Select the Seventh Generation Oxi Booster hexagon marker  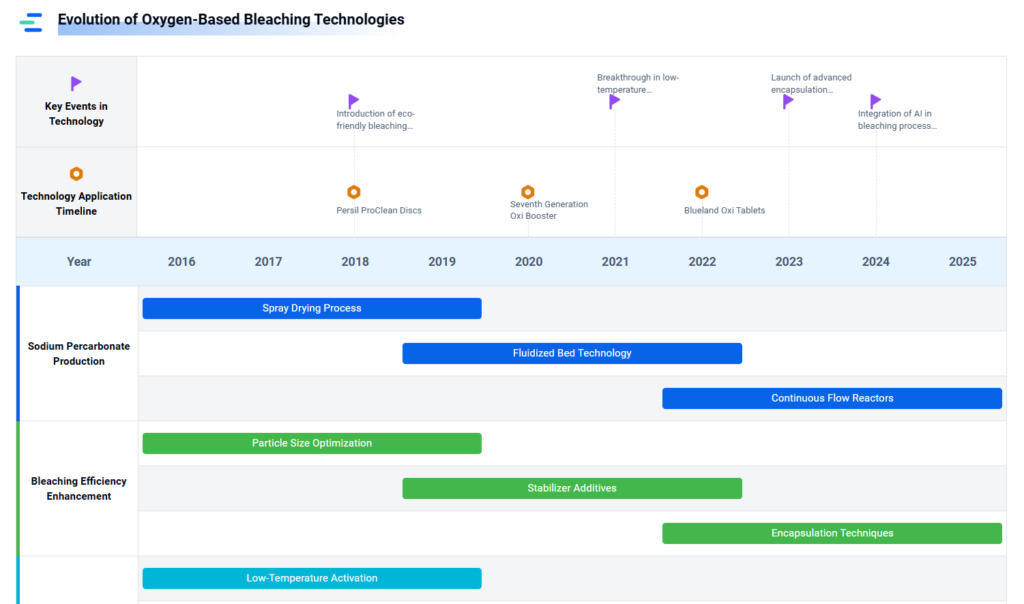(x=528, y=192)
